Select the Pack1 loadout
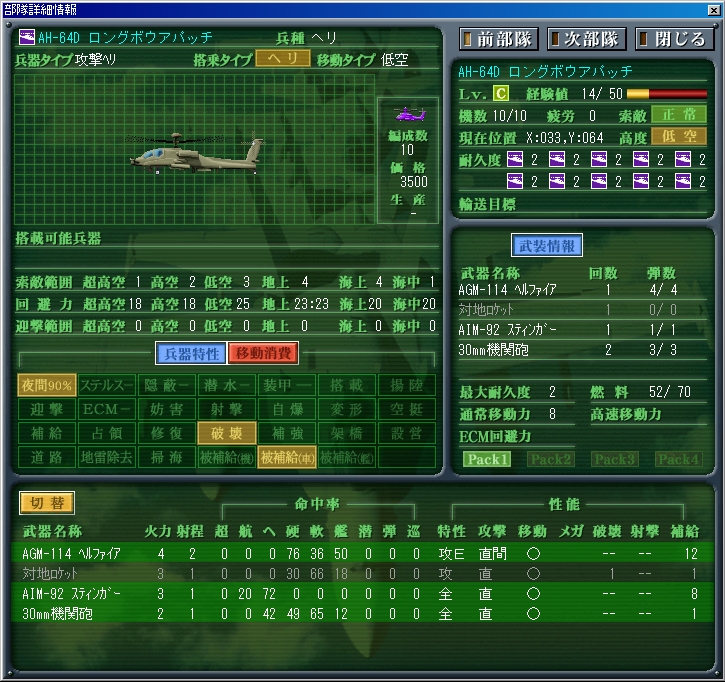The height and width of the screenshot is (682, 725). [x=487, y=459]
